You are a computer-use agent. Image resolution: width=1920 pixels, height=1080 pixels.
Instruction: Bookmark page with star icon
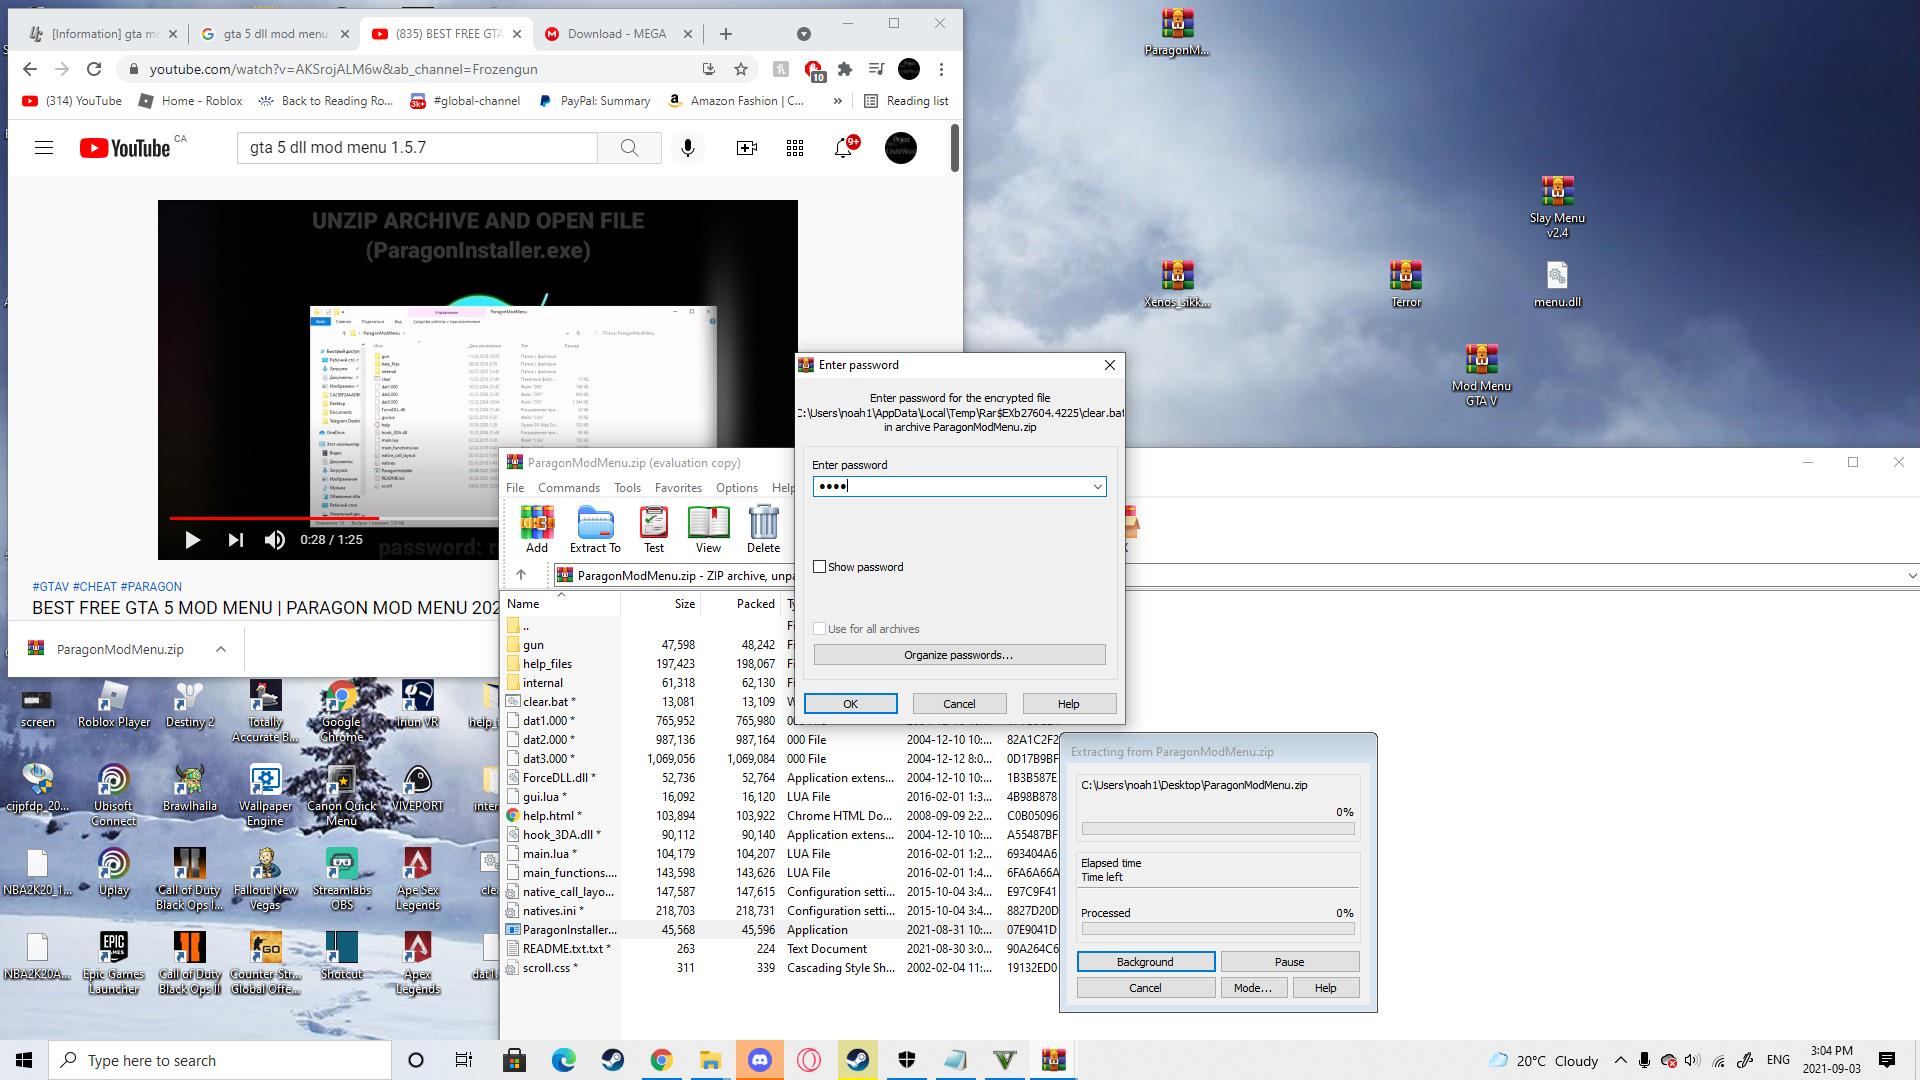[x=741, y=69]
